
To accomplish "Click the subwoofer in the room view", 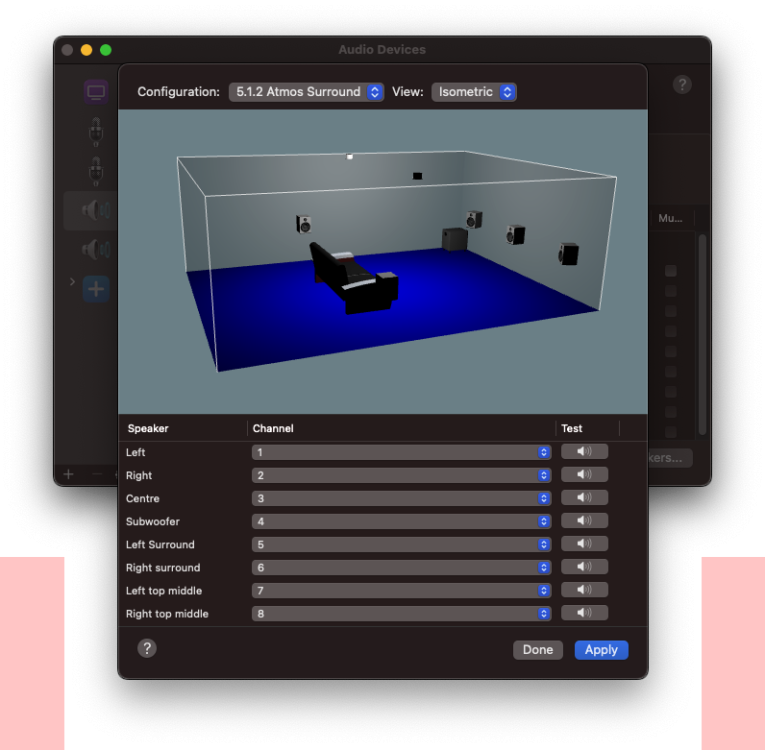I will 454,239.
